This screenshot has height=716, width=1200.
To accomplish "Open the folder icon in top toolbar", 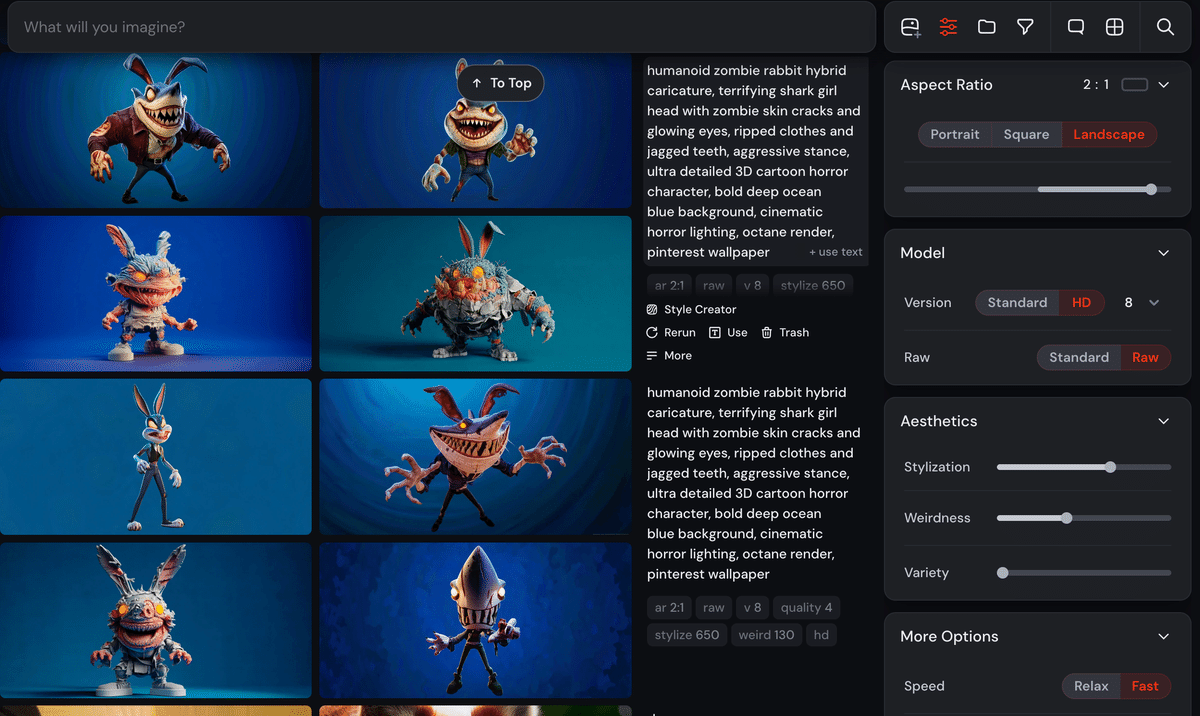I will pyautogui.click(x=987, y=27).
